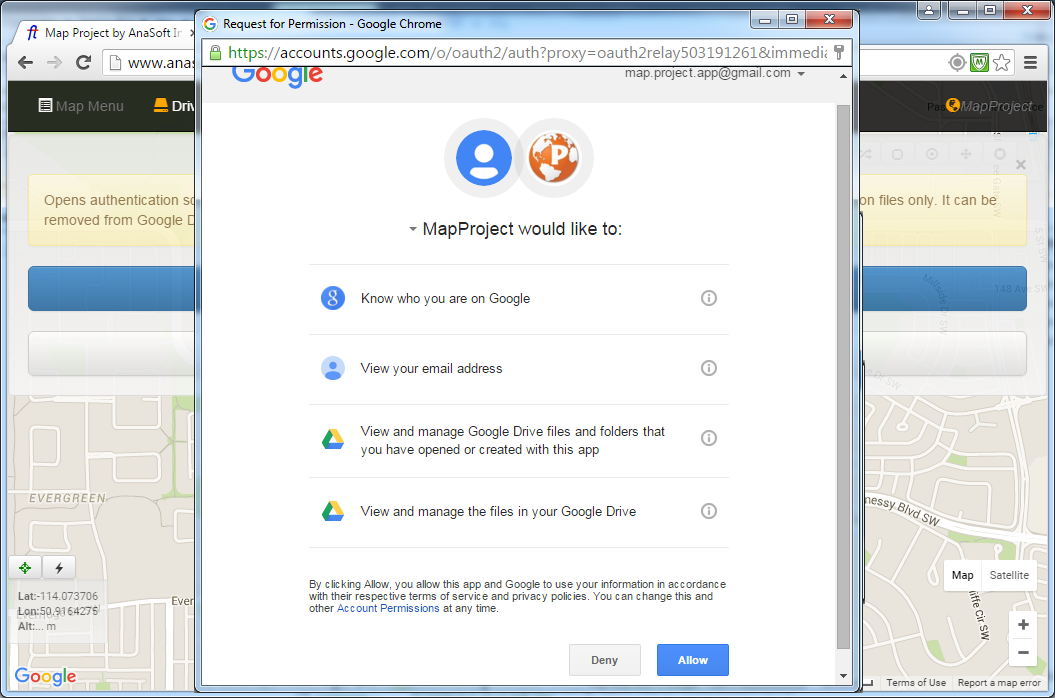Image resolution: width=1055 pixels, height=699 pixels.
Task: Click the green crosshair locate button on map
Action: (x=25, y=568)
